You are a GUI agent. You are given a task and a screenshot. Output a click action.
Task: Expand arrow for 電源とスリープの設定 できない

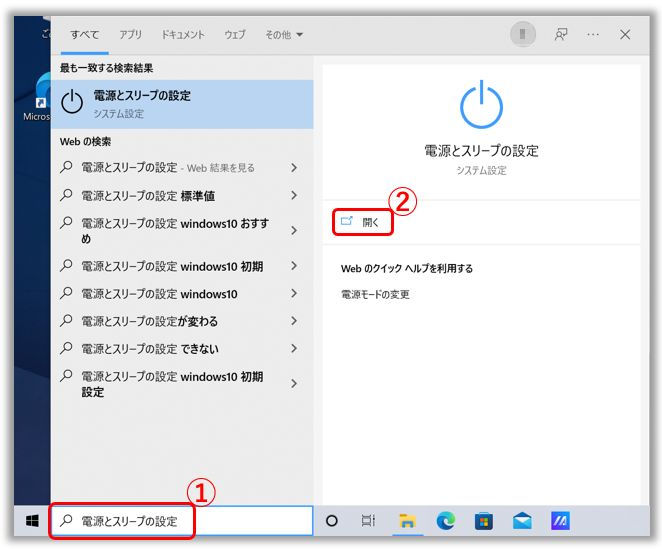point(293,349)
